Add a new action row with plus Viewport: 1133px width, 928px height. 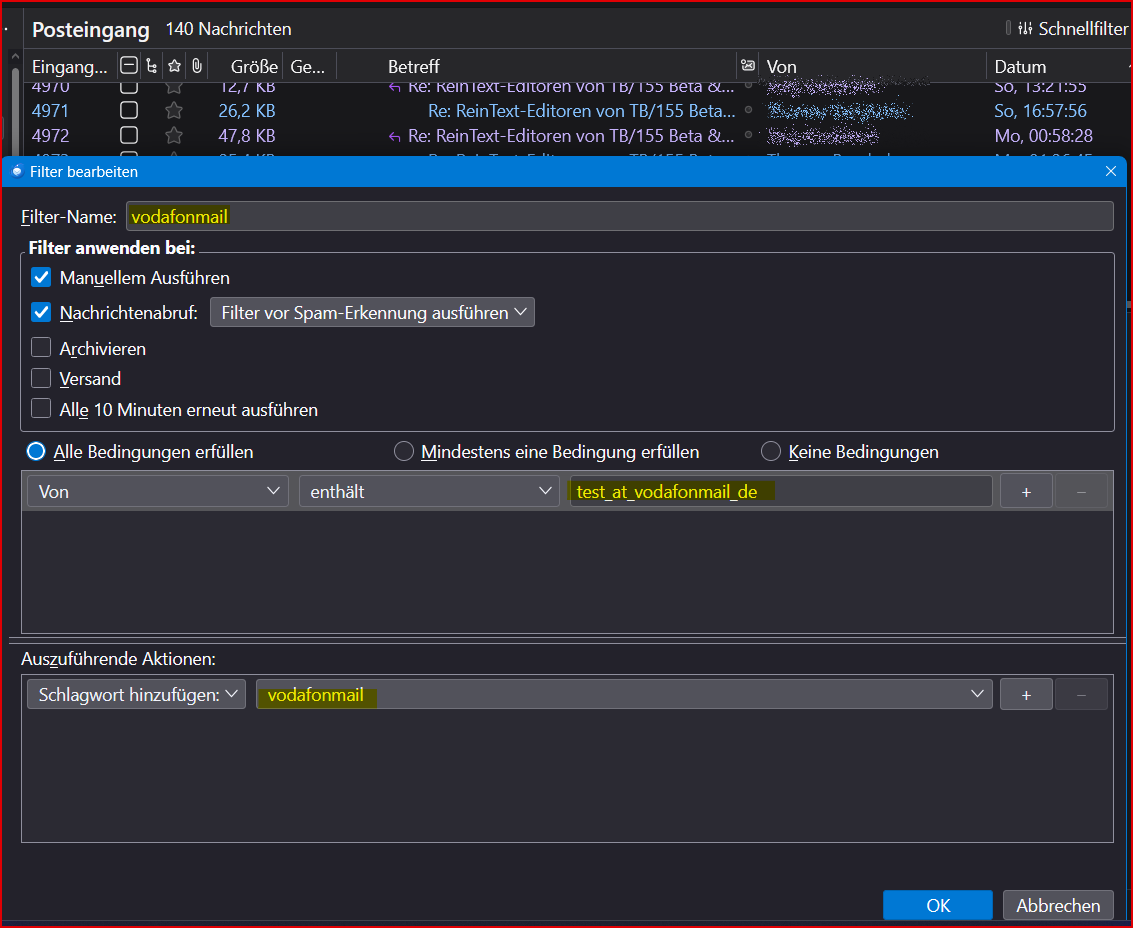(x=1026, y=695)
